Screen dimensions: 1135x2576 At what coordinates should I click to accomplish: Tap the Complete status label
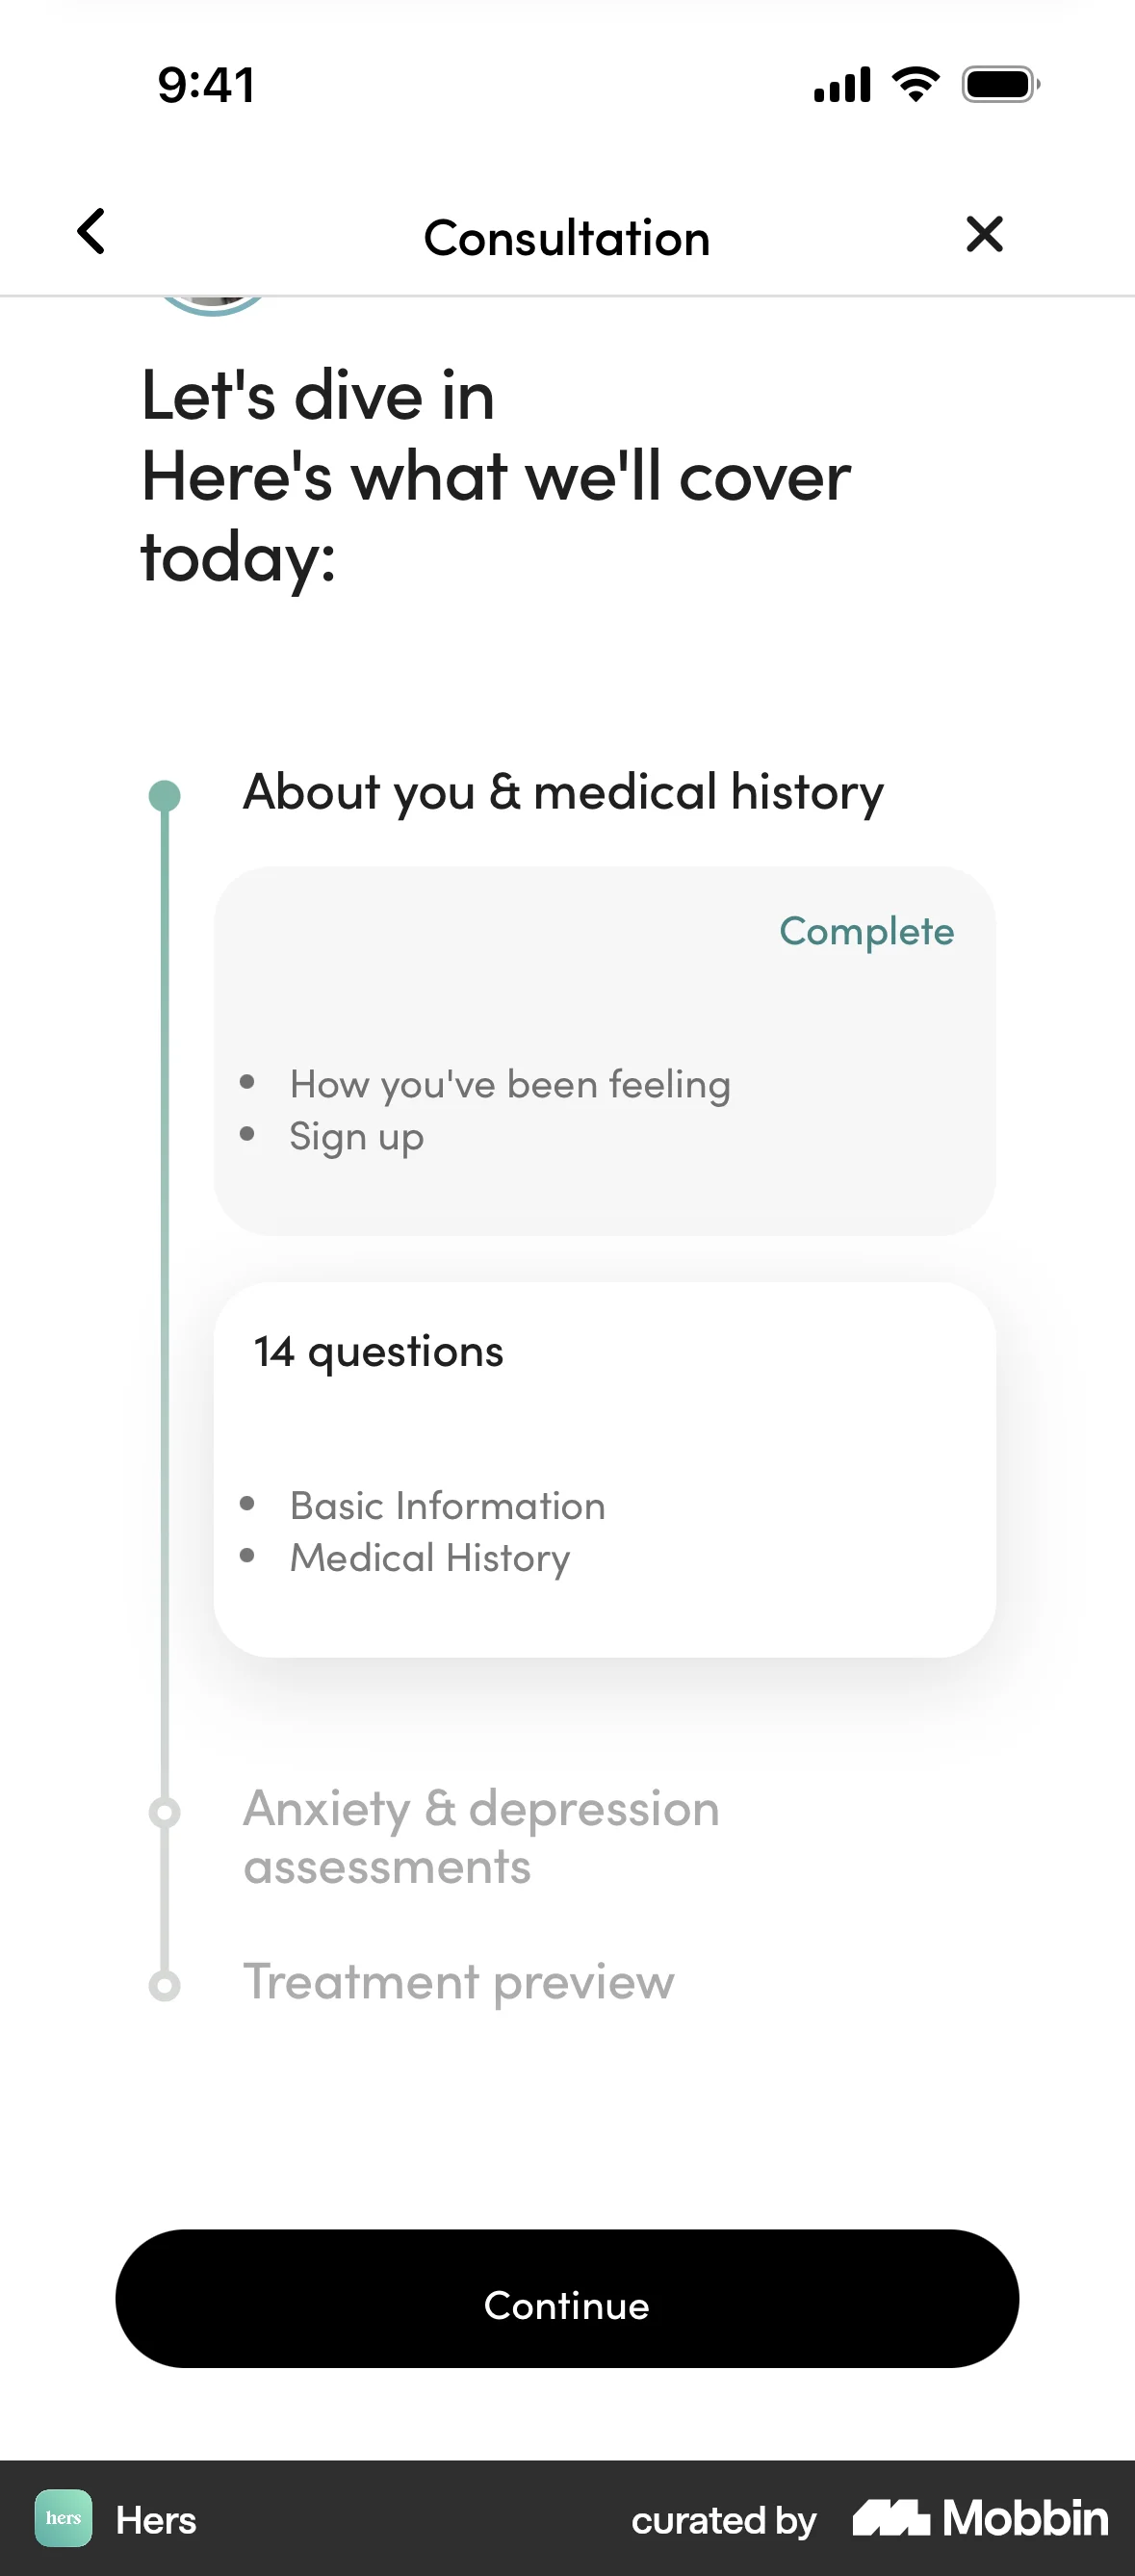[x=866, y=932]
